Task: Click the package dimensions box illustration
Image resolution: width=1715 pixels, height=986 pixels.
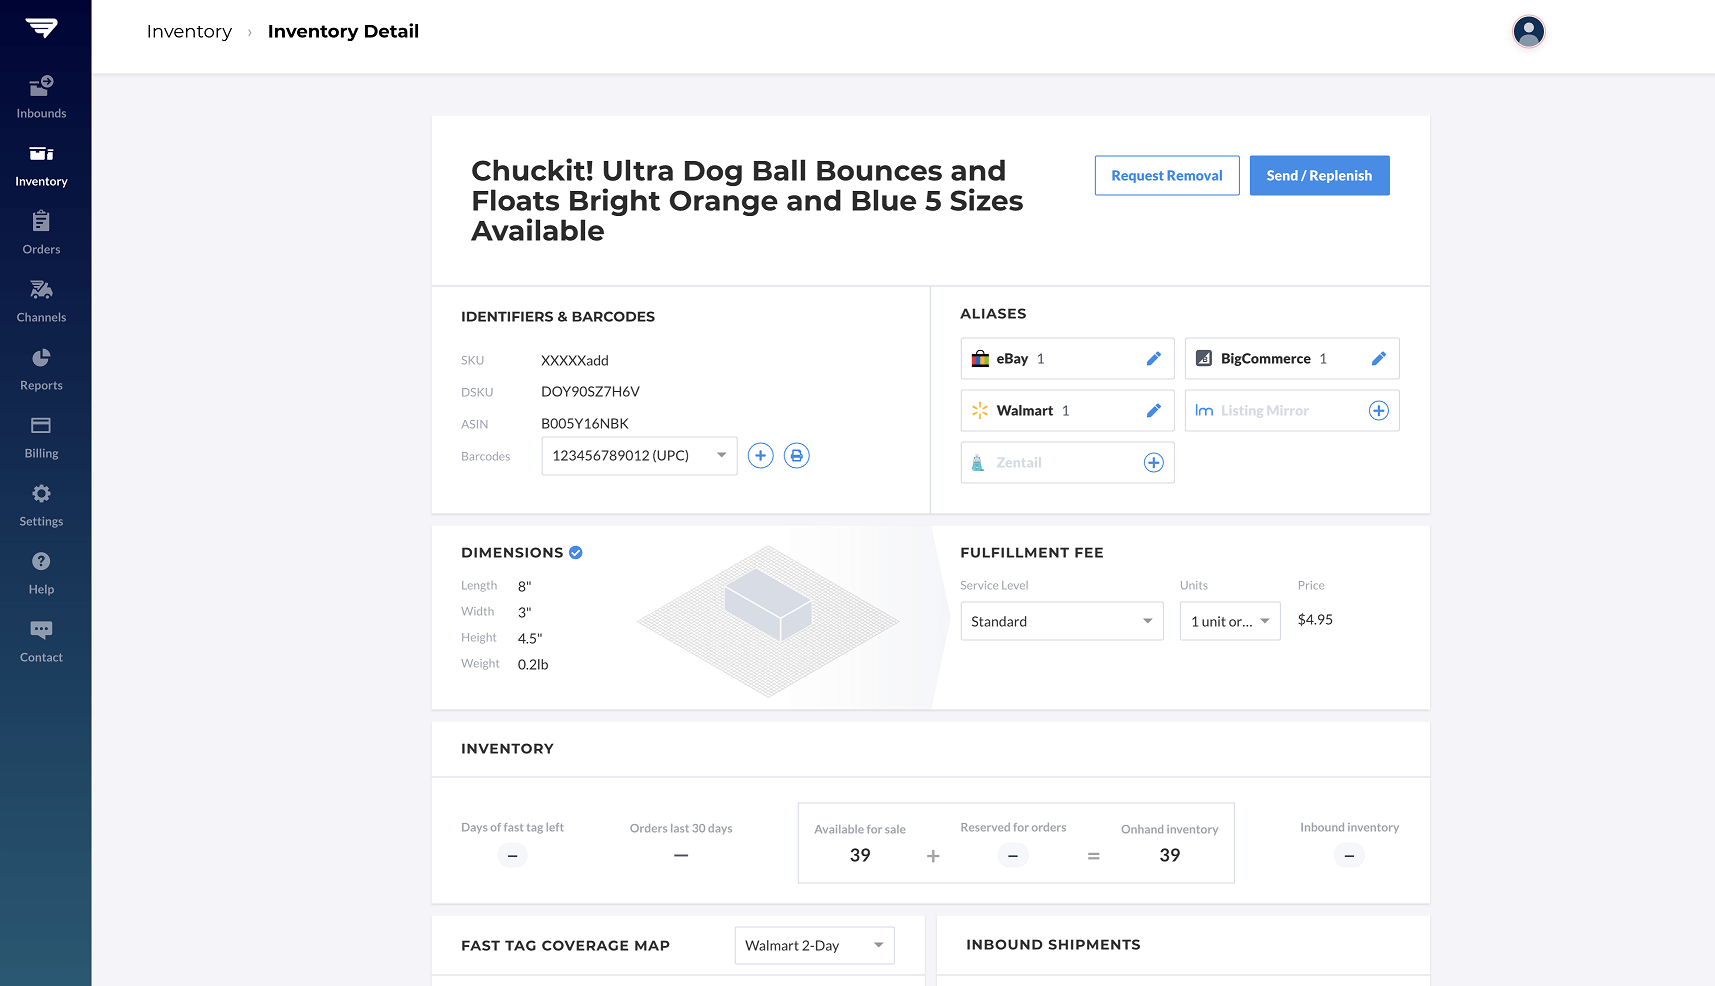Action: [x=768, y=604]
